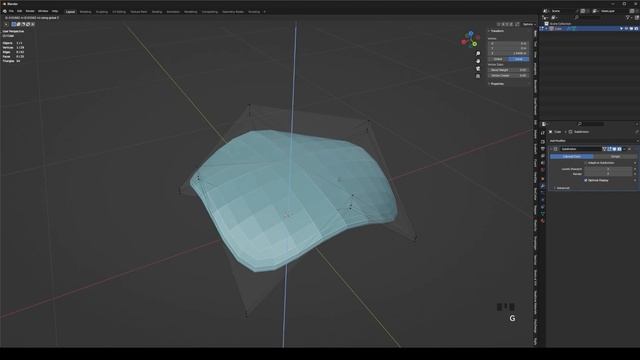The width and height of the screenshot is (640, 360).
Task: Open the outliner display mode dropdown
Action: (554, 18)
